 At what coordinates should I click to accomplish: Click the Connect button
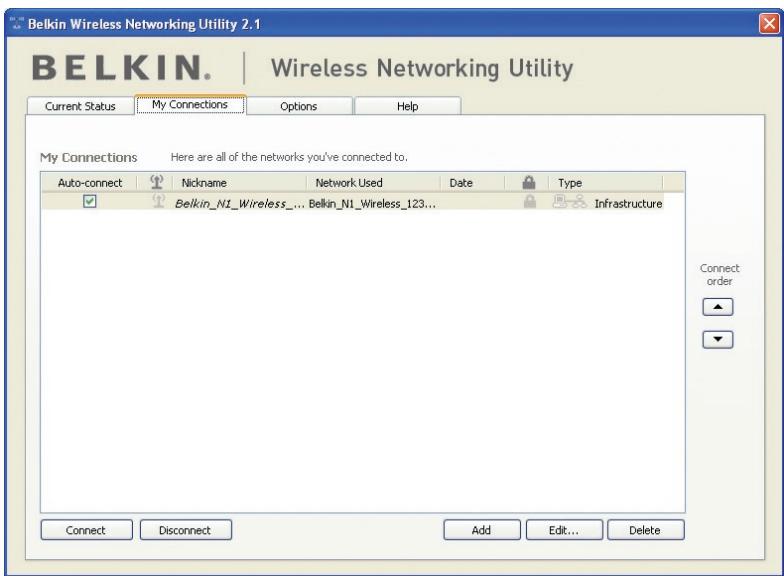(86, 530)
